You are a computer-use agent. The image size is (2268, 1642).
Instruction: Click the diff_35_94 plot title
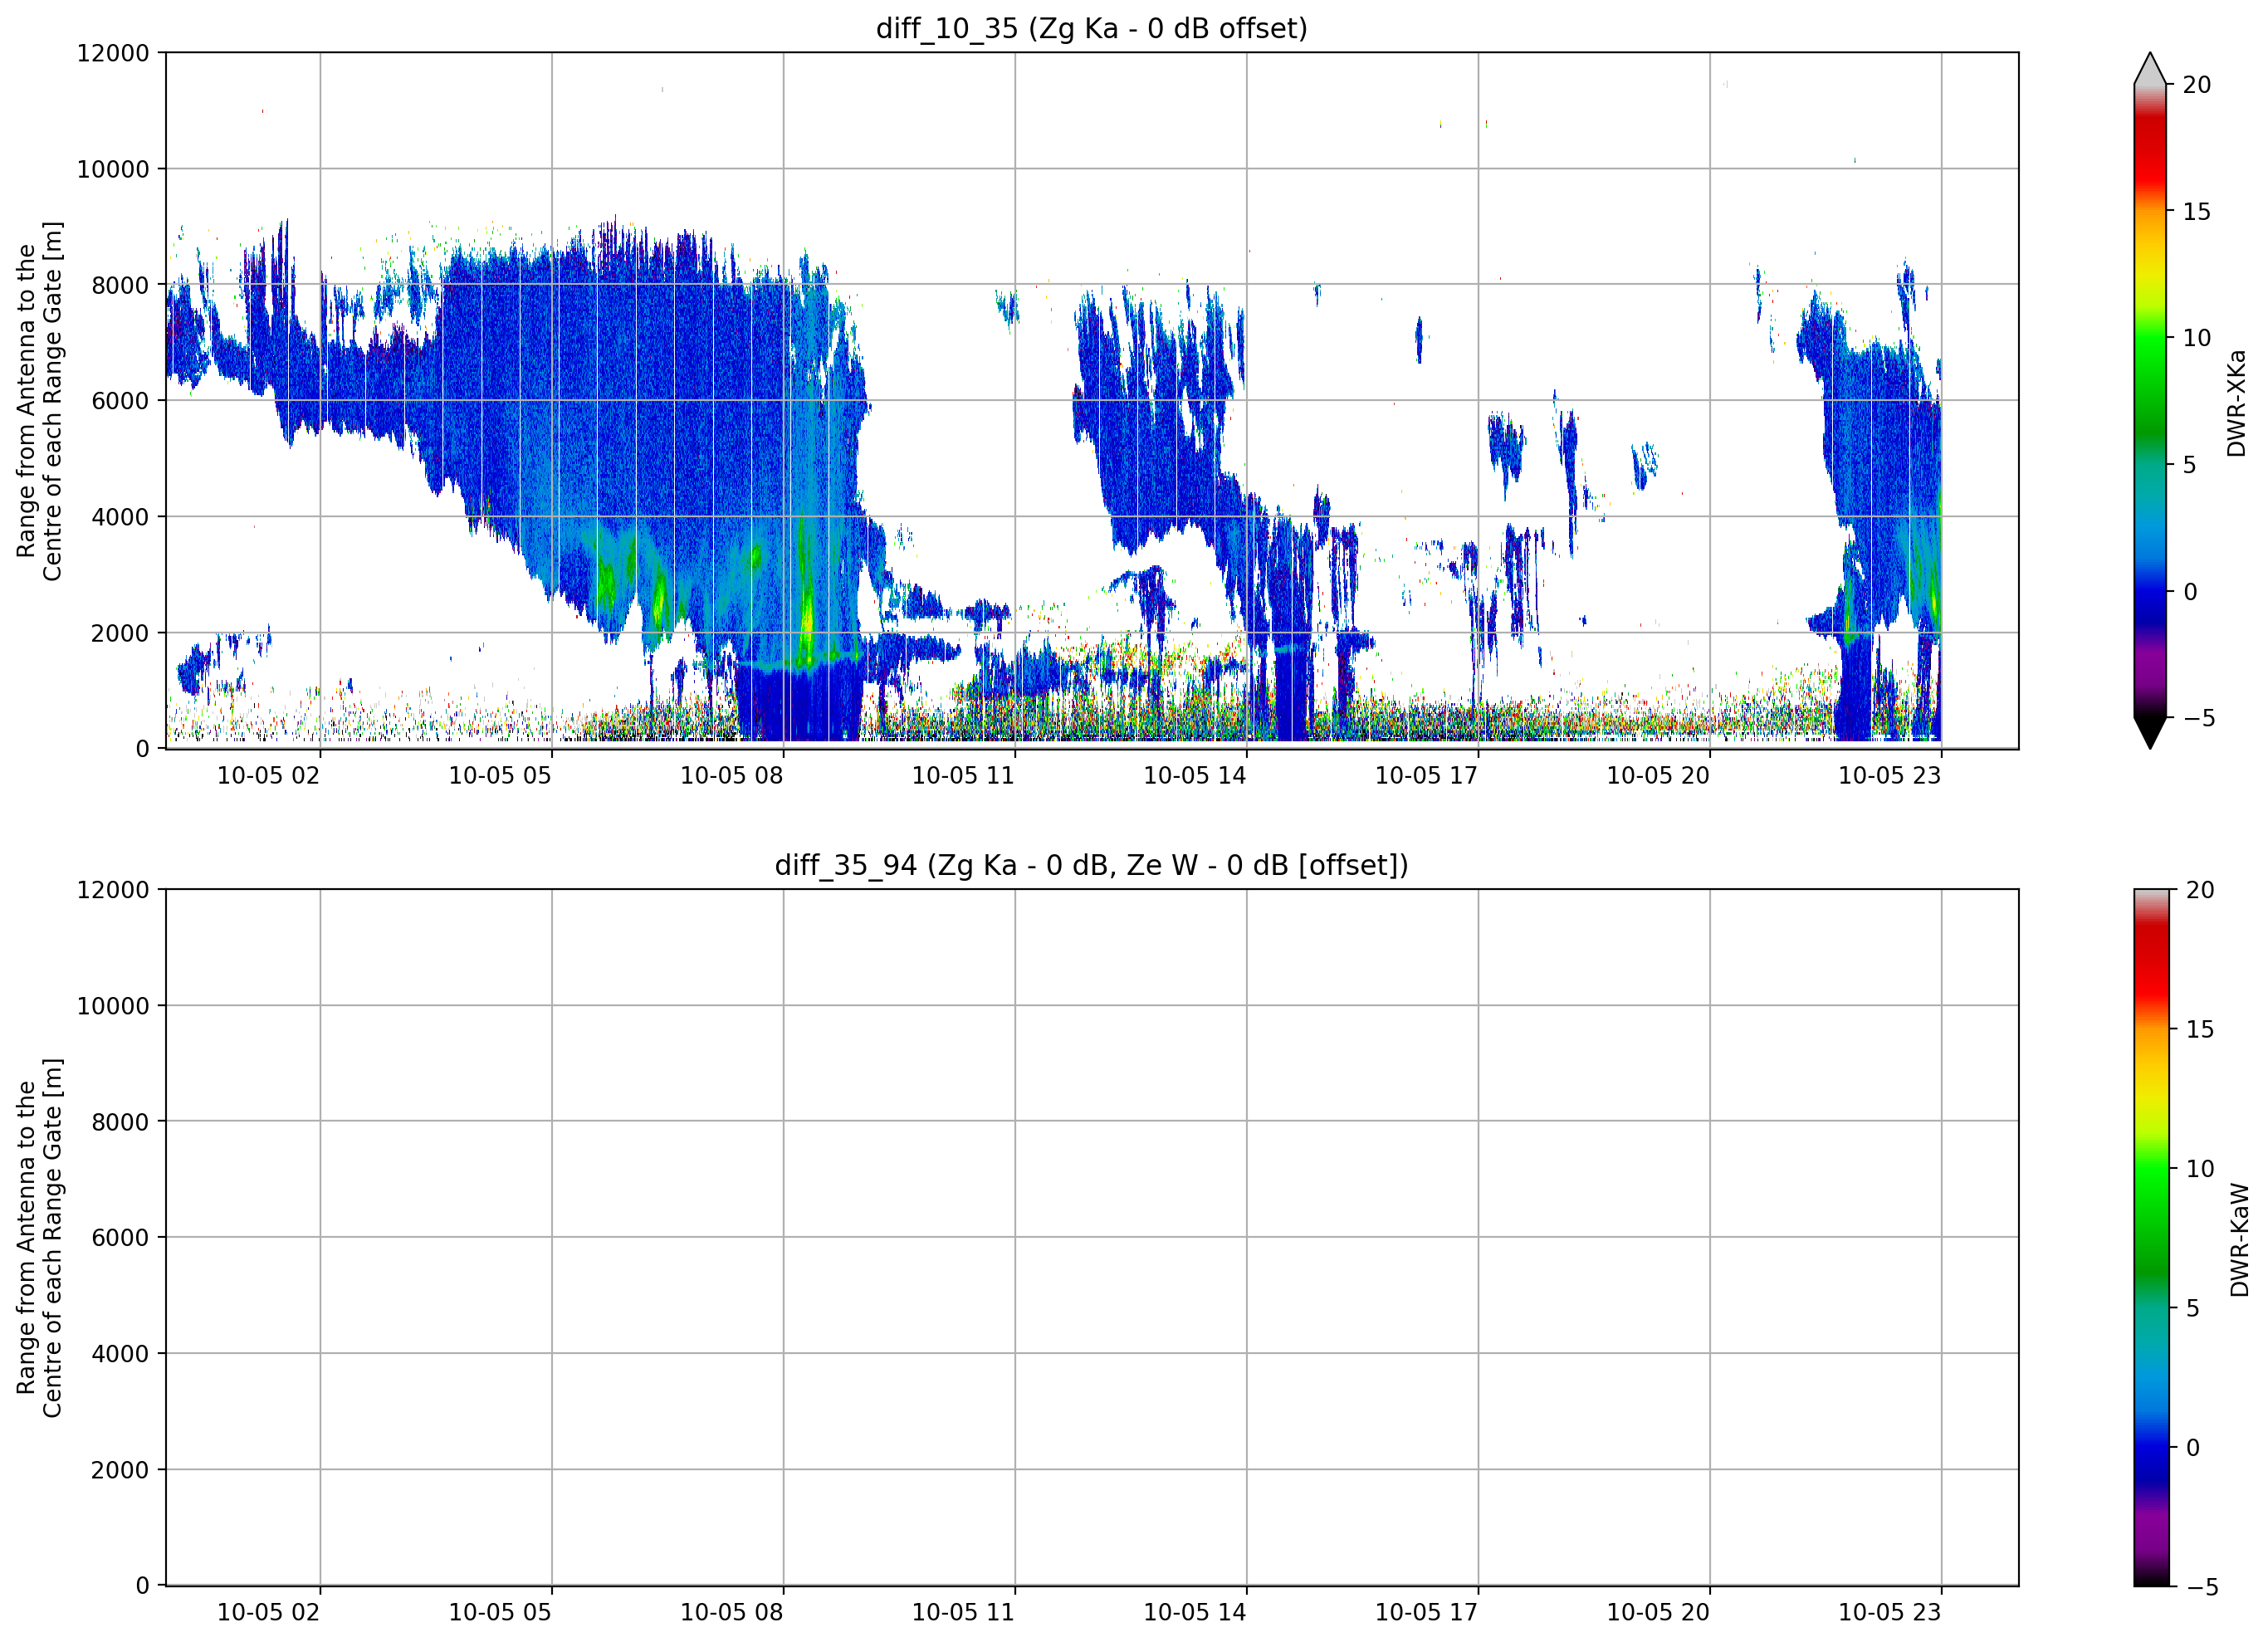[x=1091, y=865]
